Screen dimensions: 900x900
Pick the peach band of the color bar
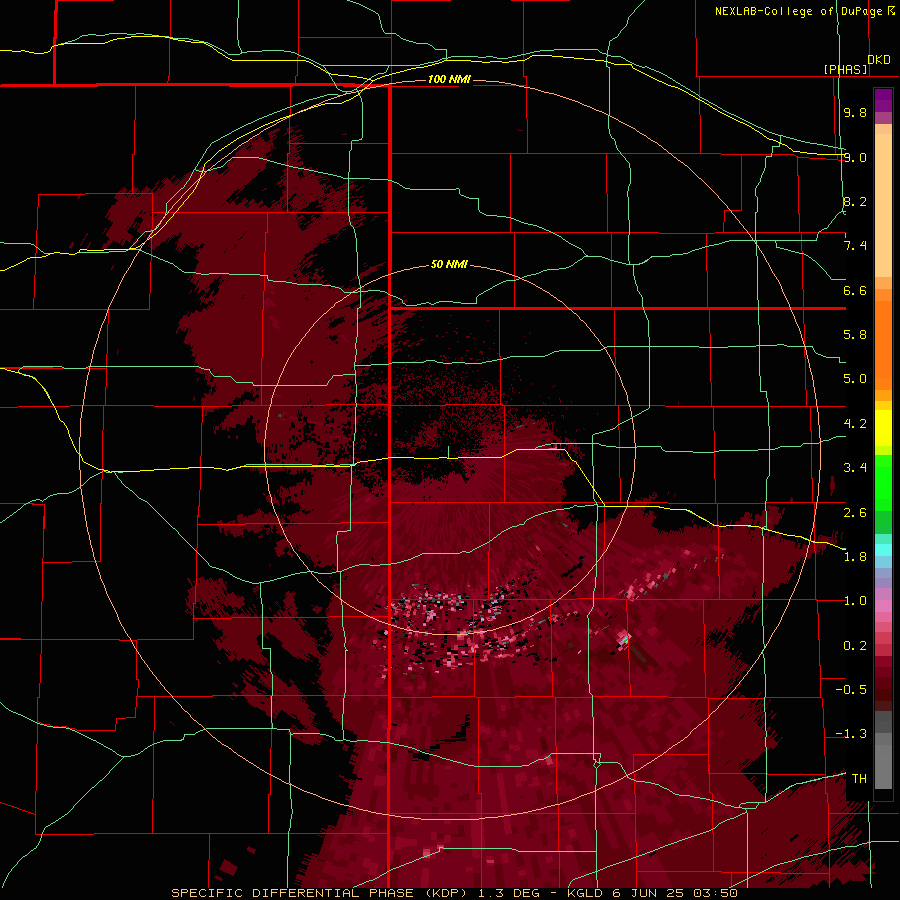click(x=883, y=201)
